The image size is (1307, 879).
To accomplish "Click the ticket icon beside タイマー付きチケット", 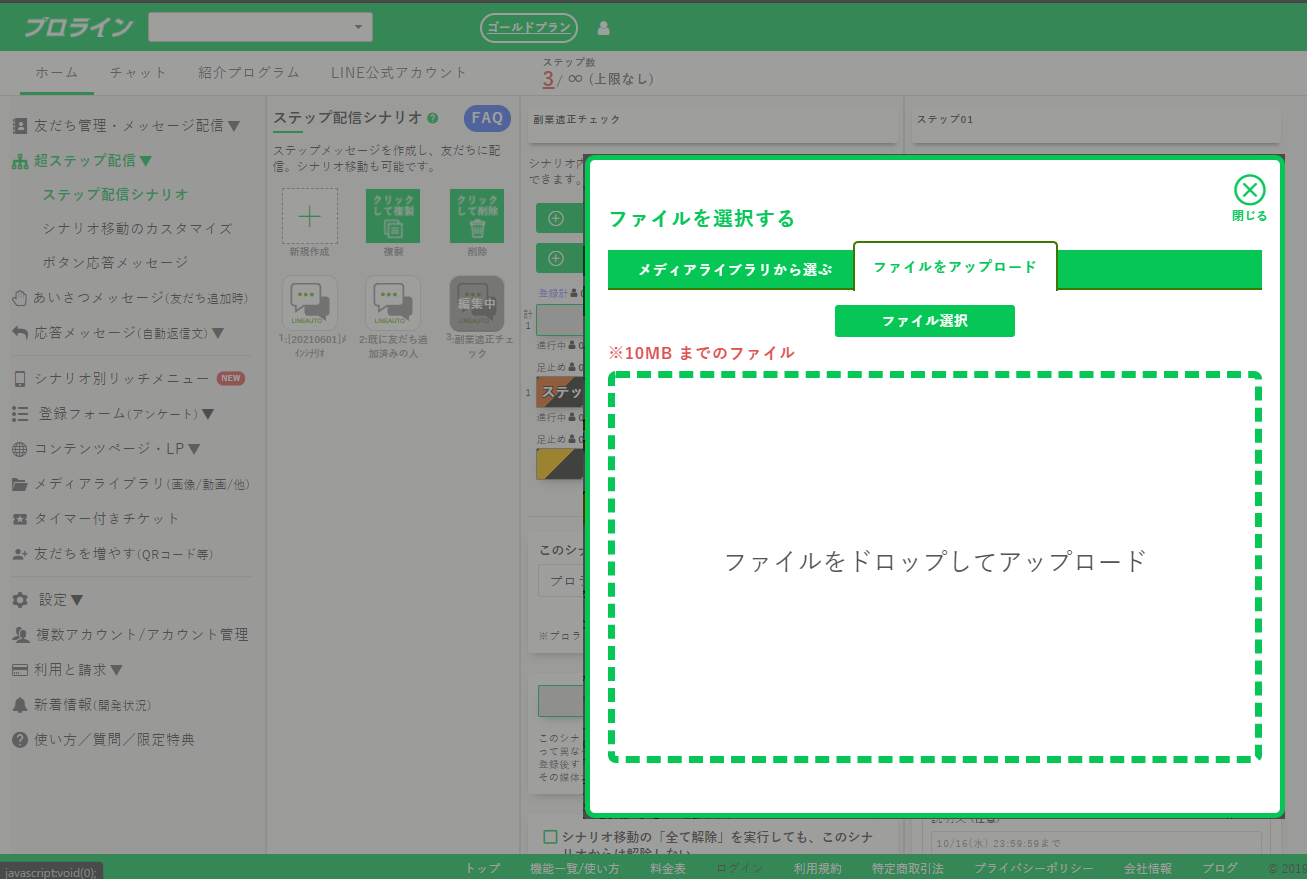I will pos(20,519).
